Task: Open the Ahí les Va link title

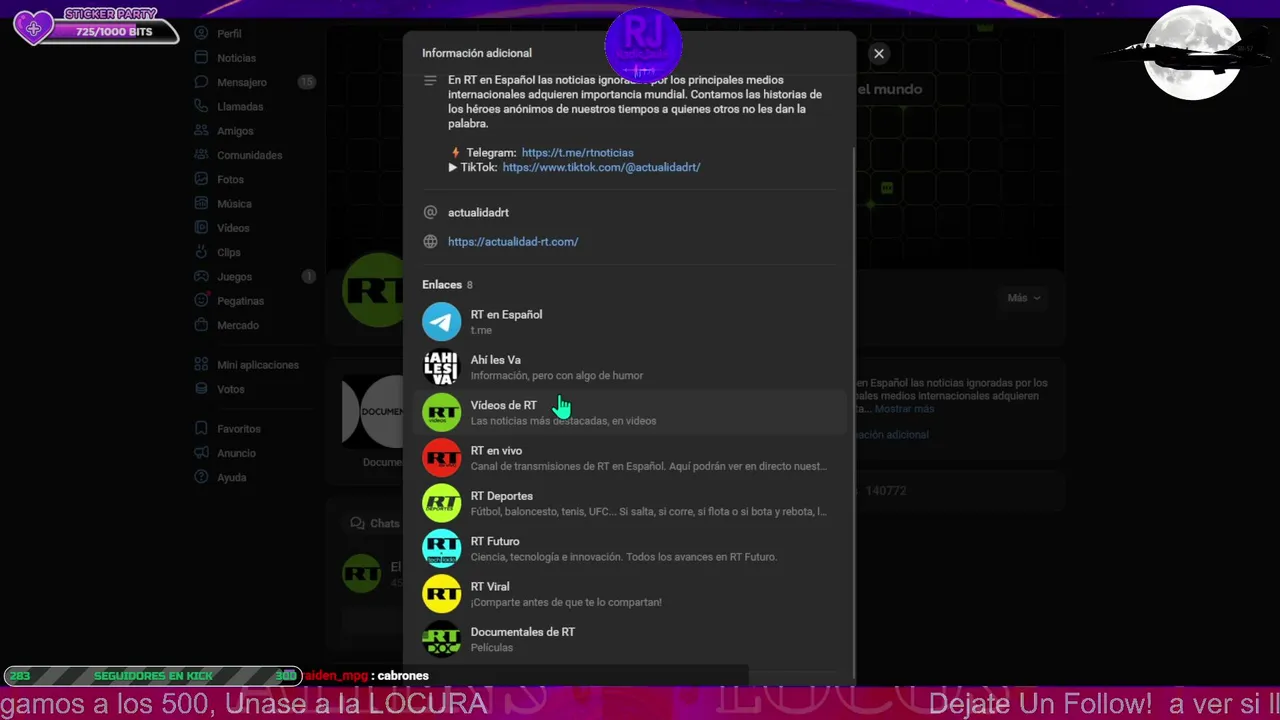Action: pos(495,360)
